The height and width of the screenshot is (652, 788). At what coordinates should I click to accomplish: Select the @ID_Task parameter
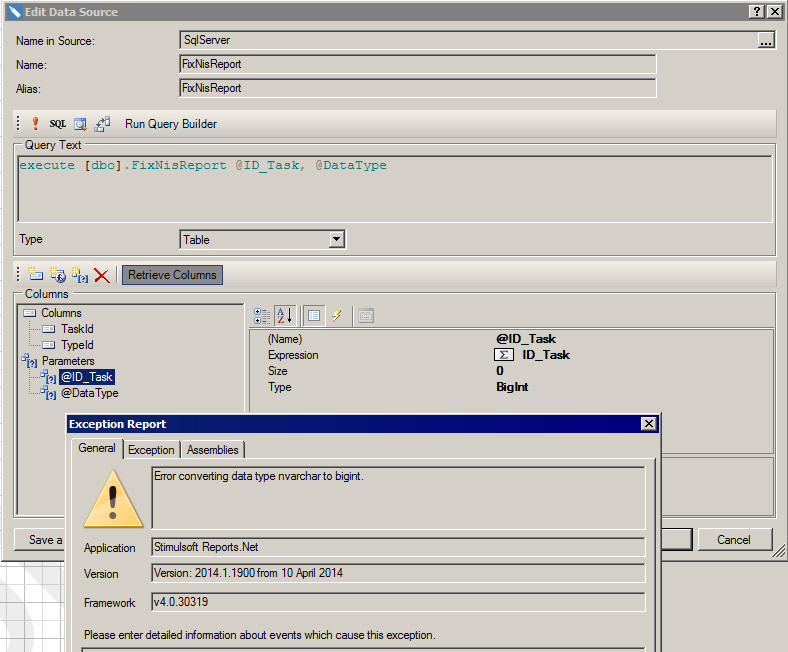[86, 377]
